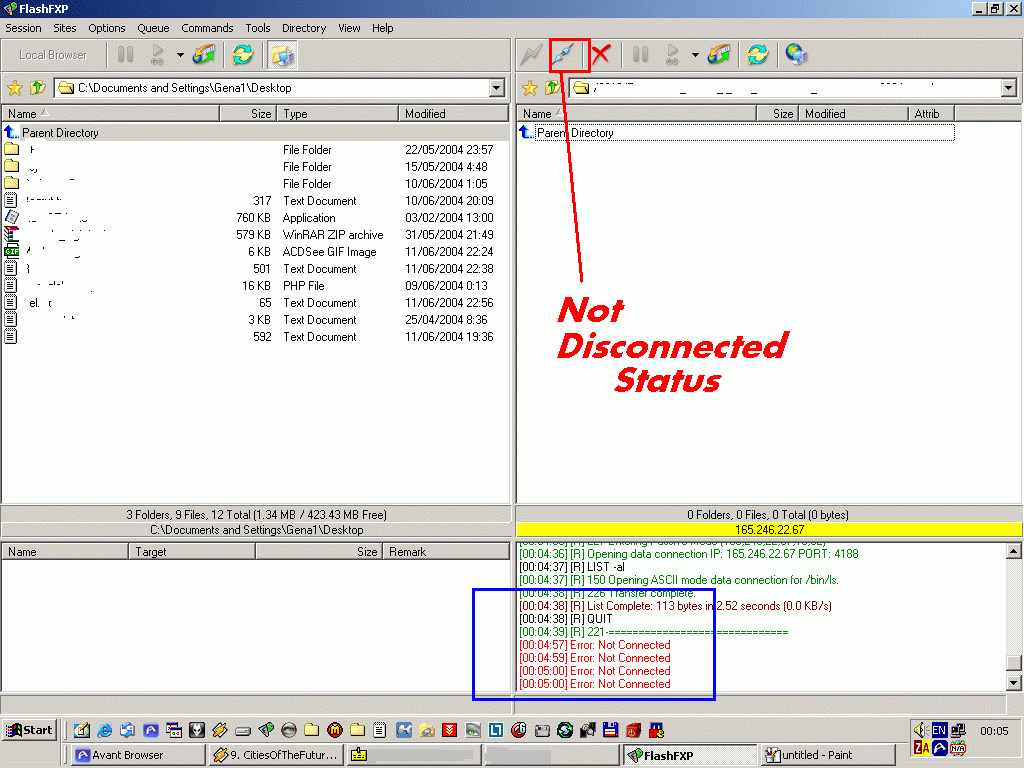The width and height of the screenshot is (1024, 768).
Task: Refresh the local pane file listing
Action: (242, 55)
